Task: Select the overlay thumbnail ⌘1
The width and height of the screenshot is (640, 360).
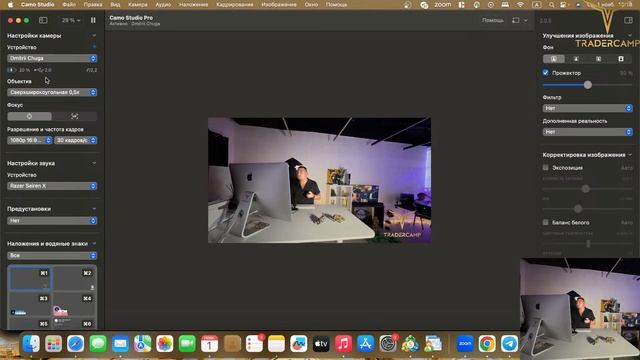Action: click(x=30, y=278)
